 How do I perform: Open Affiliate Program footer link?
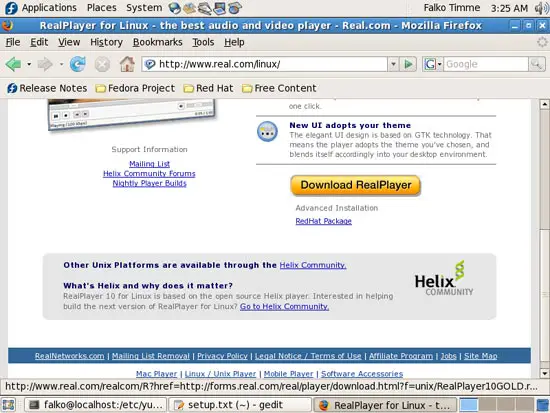[x=401, y=356]
